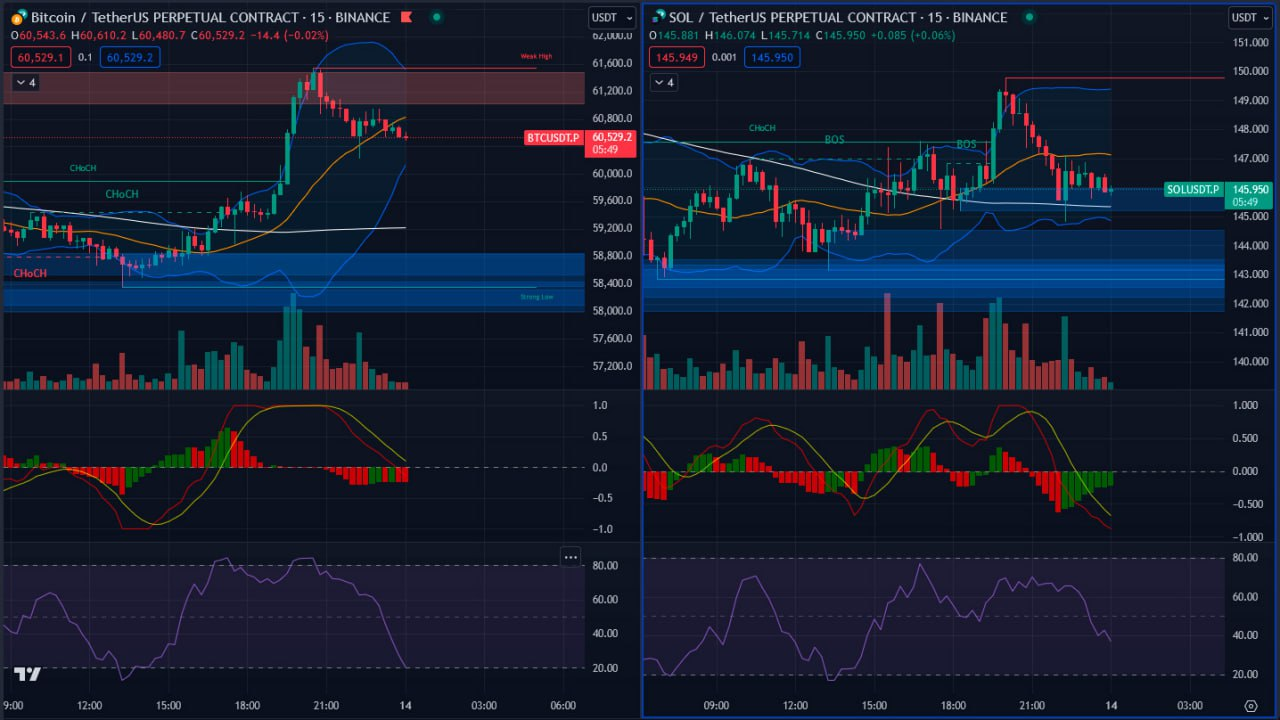Collapse the 4 indicators legend on Bitcoin chart

[x=24, y=82]
